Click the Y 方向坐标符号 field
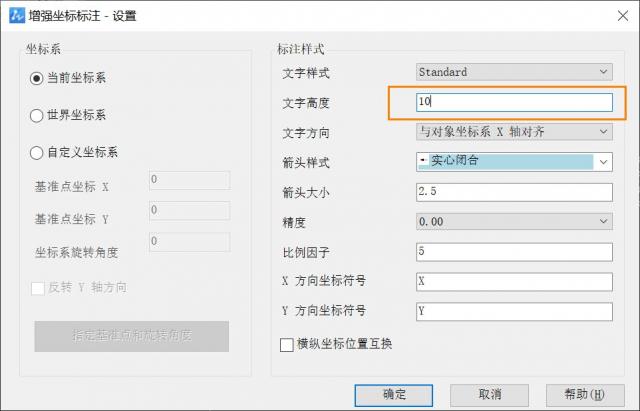The image size is (640, 411). point(514,311)
